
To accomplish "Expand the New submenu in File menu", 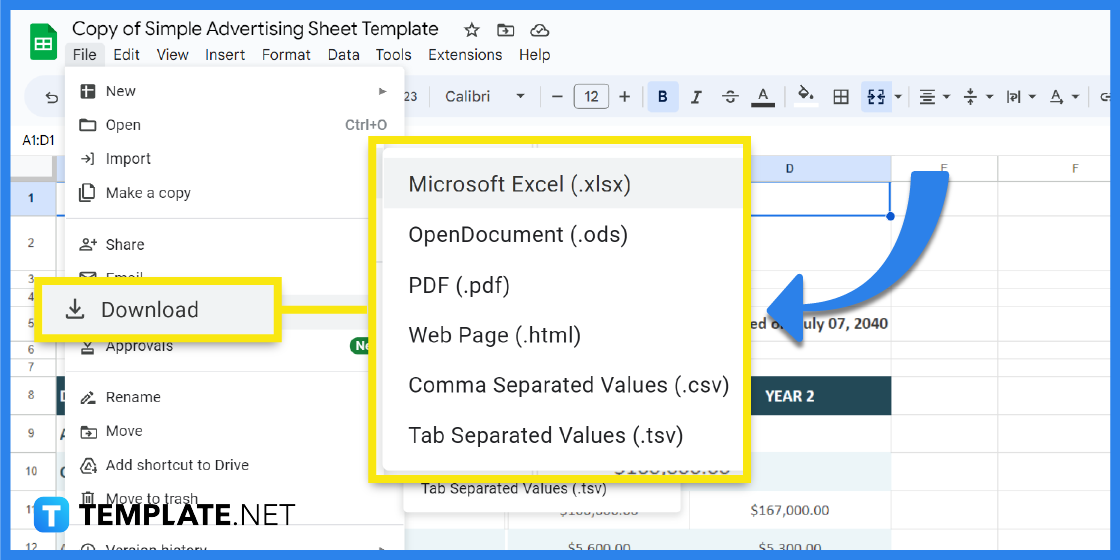I will pos(234,91).
